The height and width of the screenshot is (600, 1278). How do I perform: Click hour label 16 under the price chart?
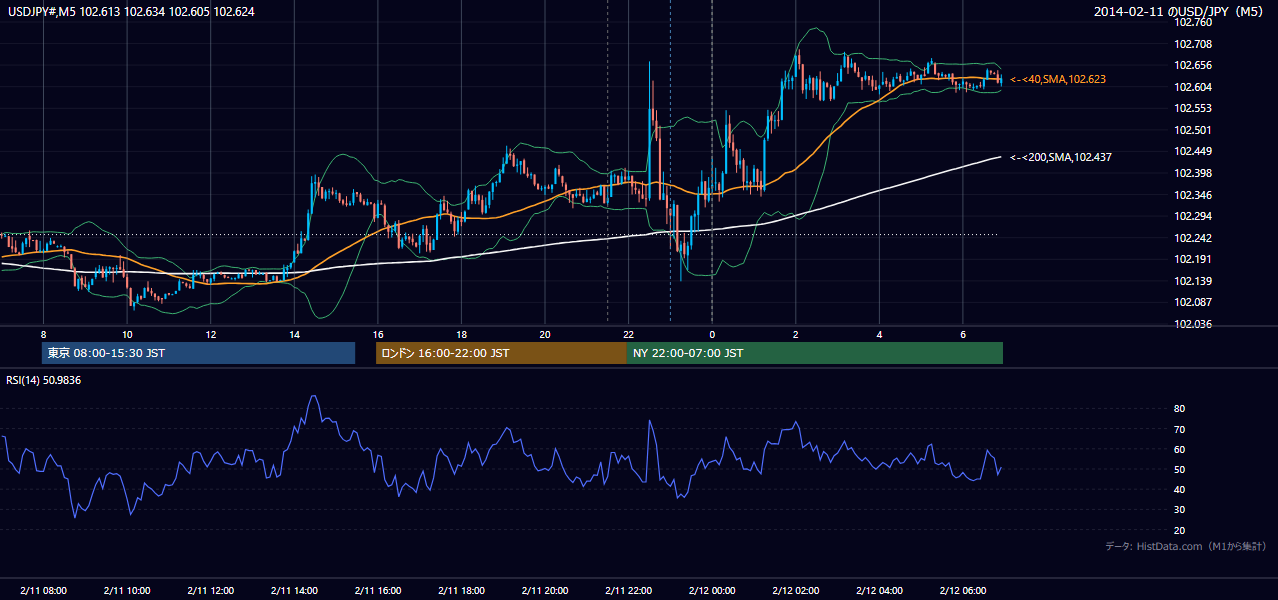click(378, 334)
